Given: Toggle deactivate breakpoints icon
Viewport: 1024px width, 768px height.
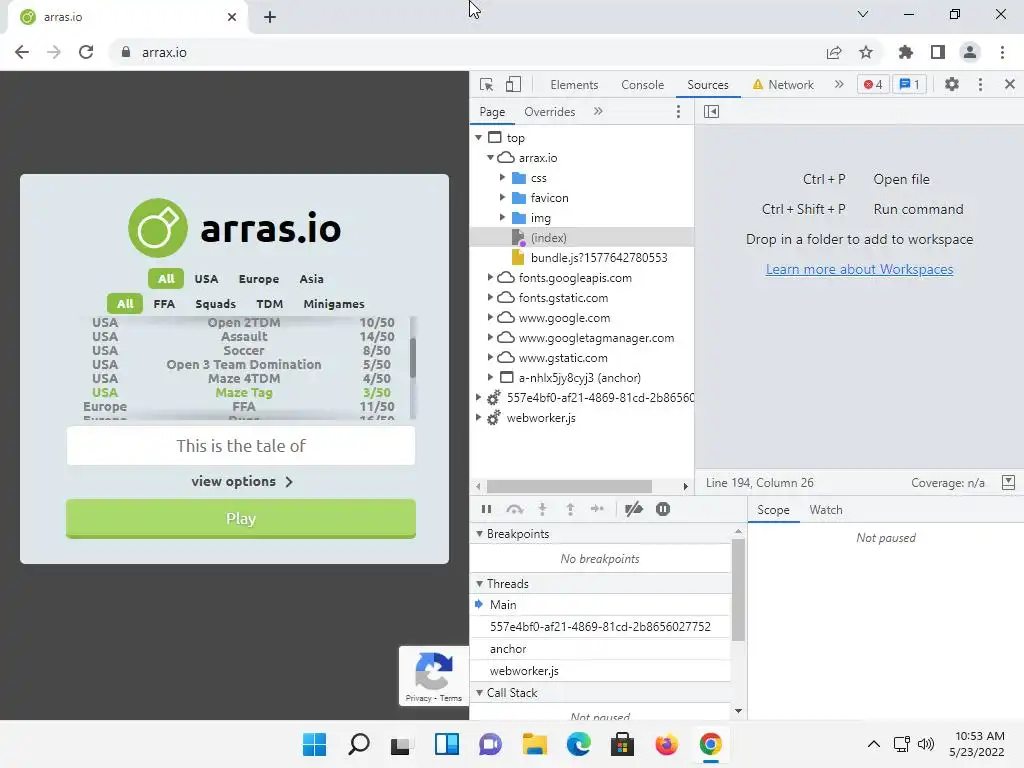Looking at the screenshot, I should 633,509.
